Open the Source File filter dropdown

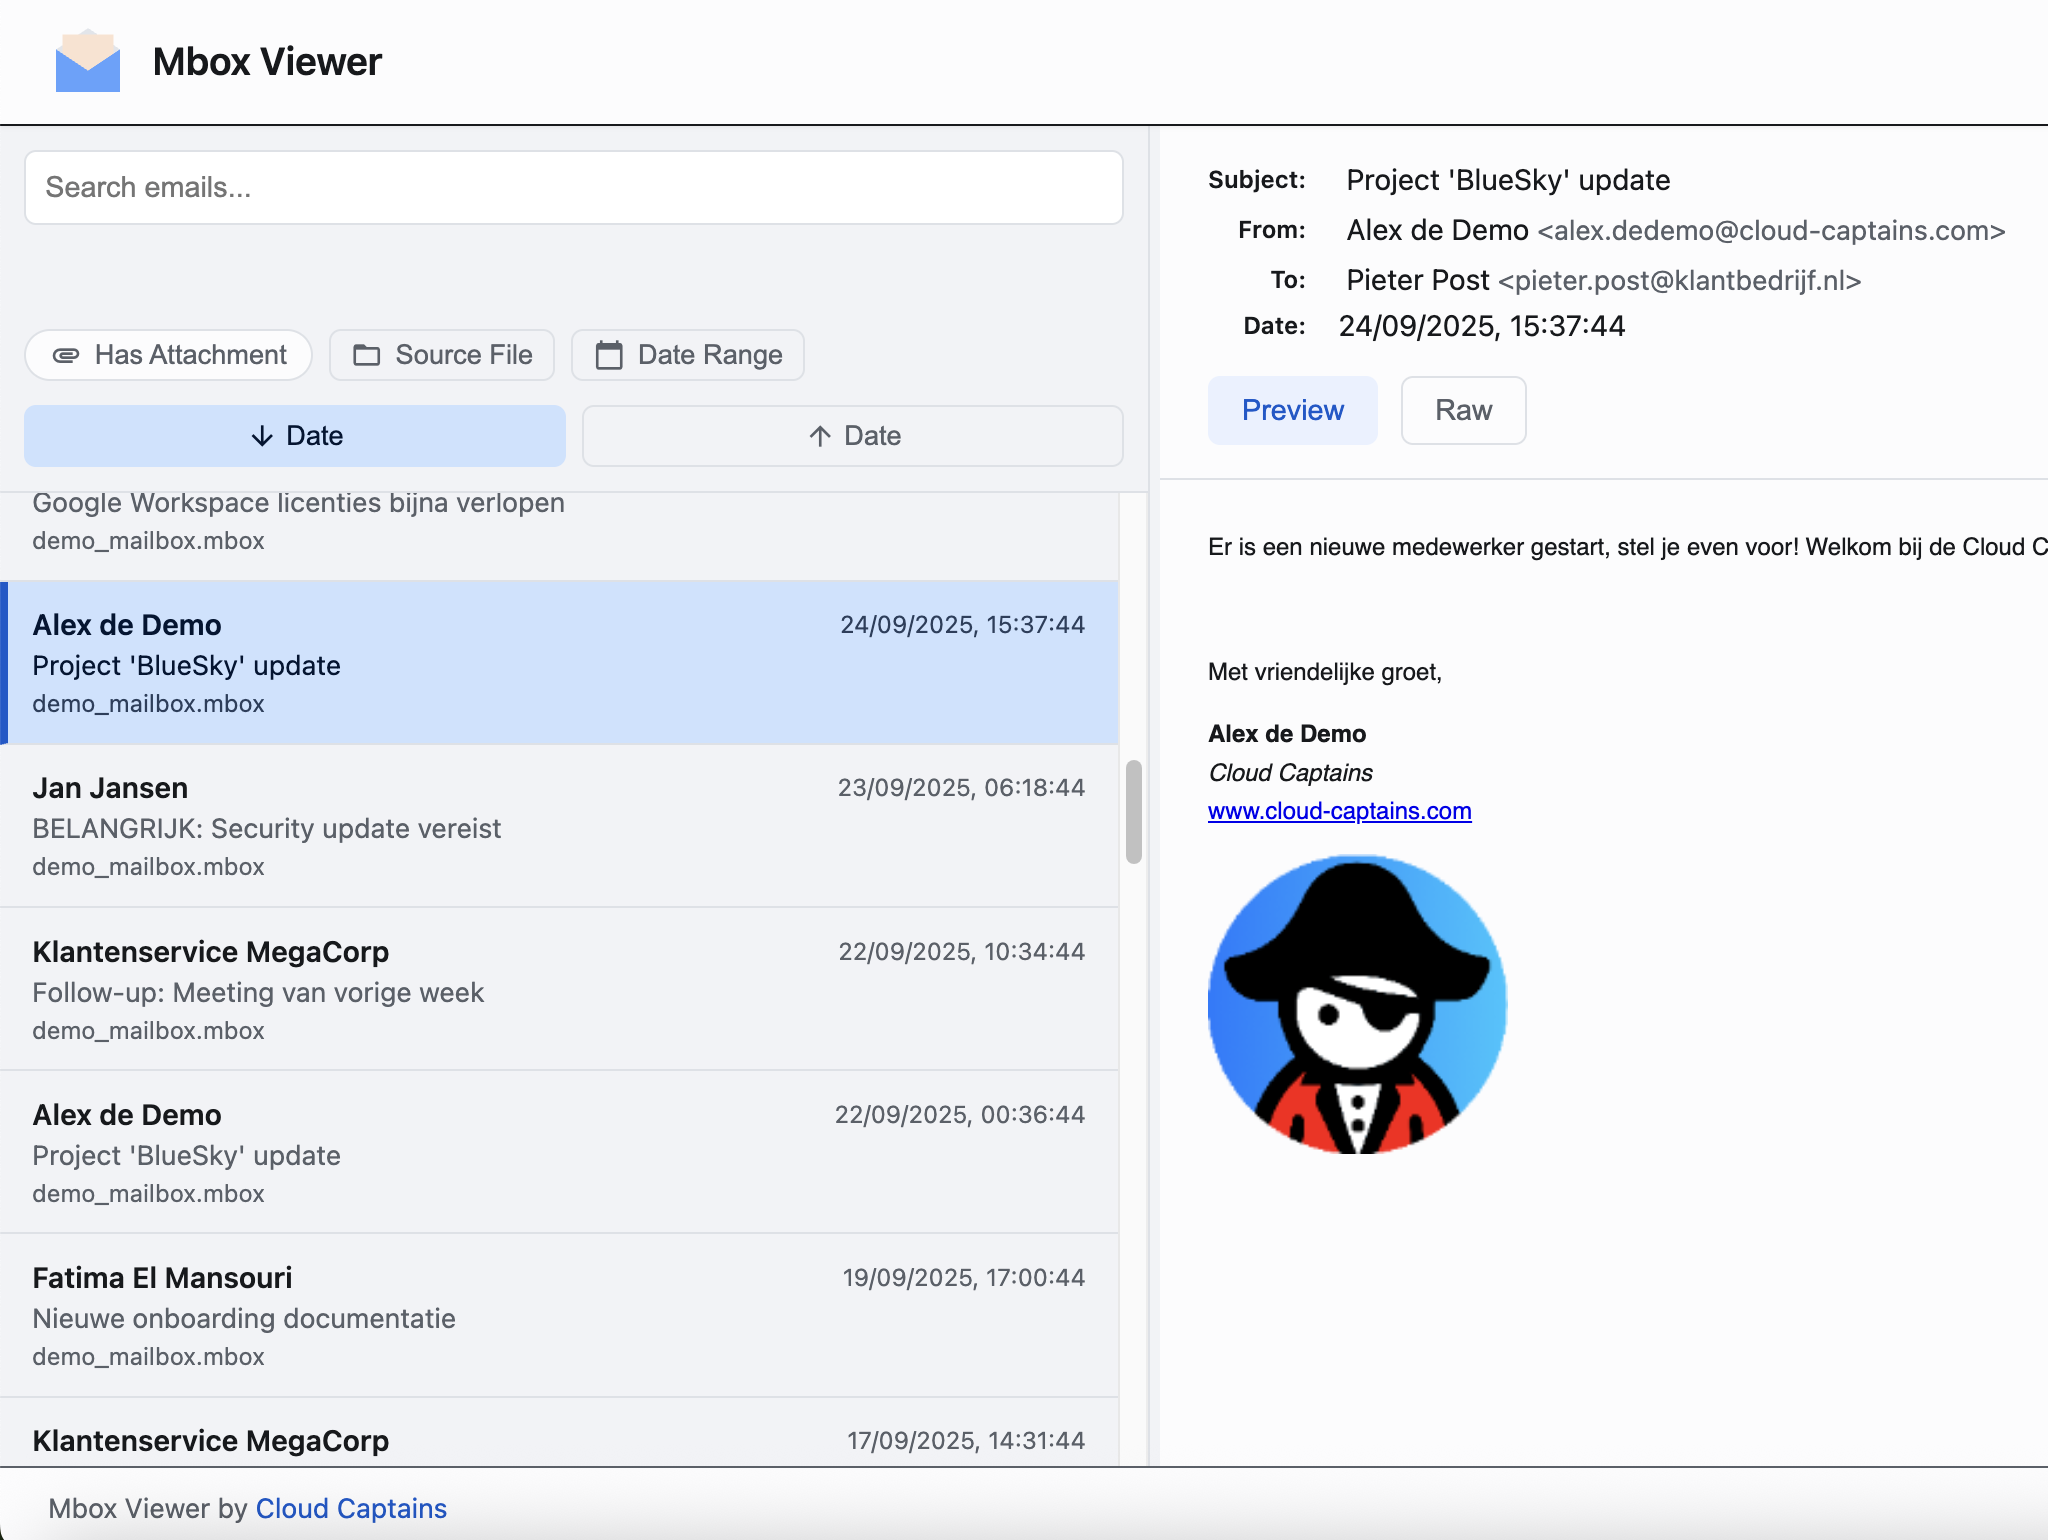442,355
